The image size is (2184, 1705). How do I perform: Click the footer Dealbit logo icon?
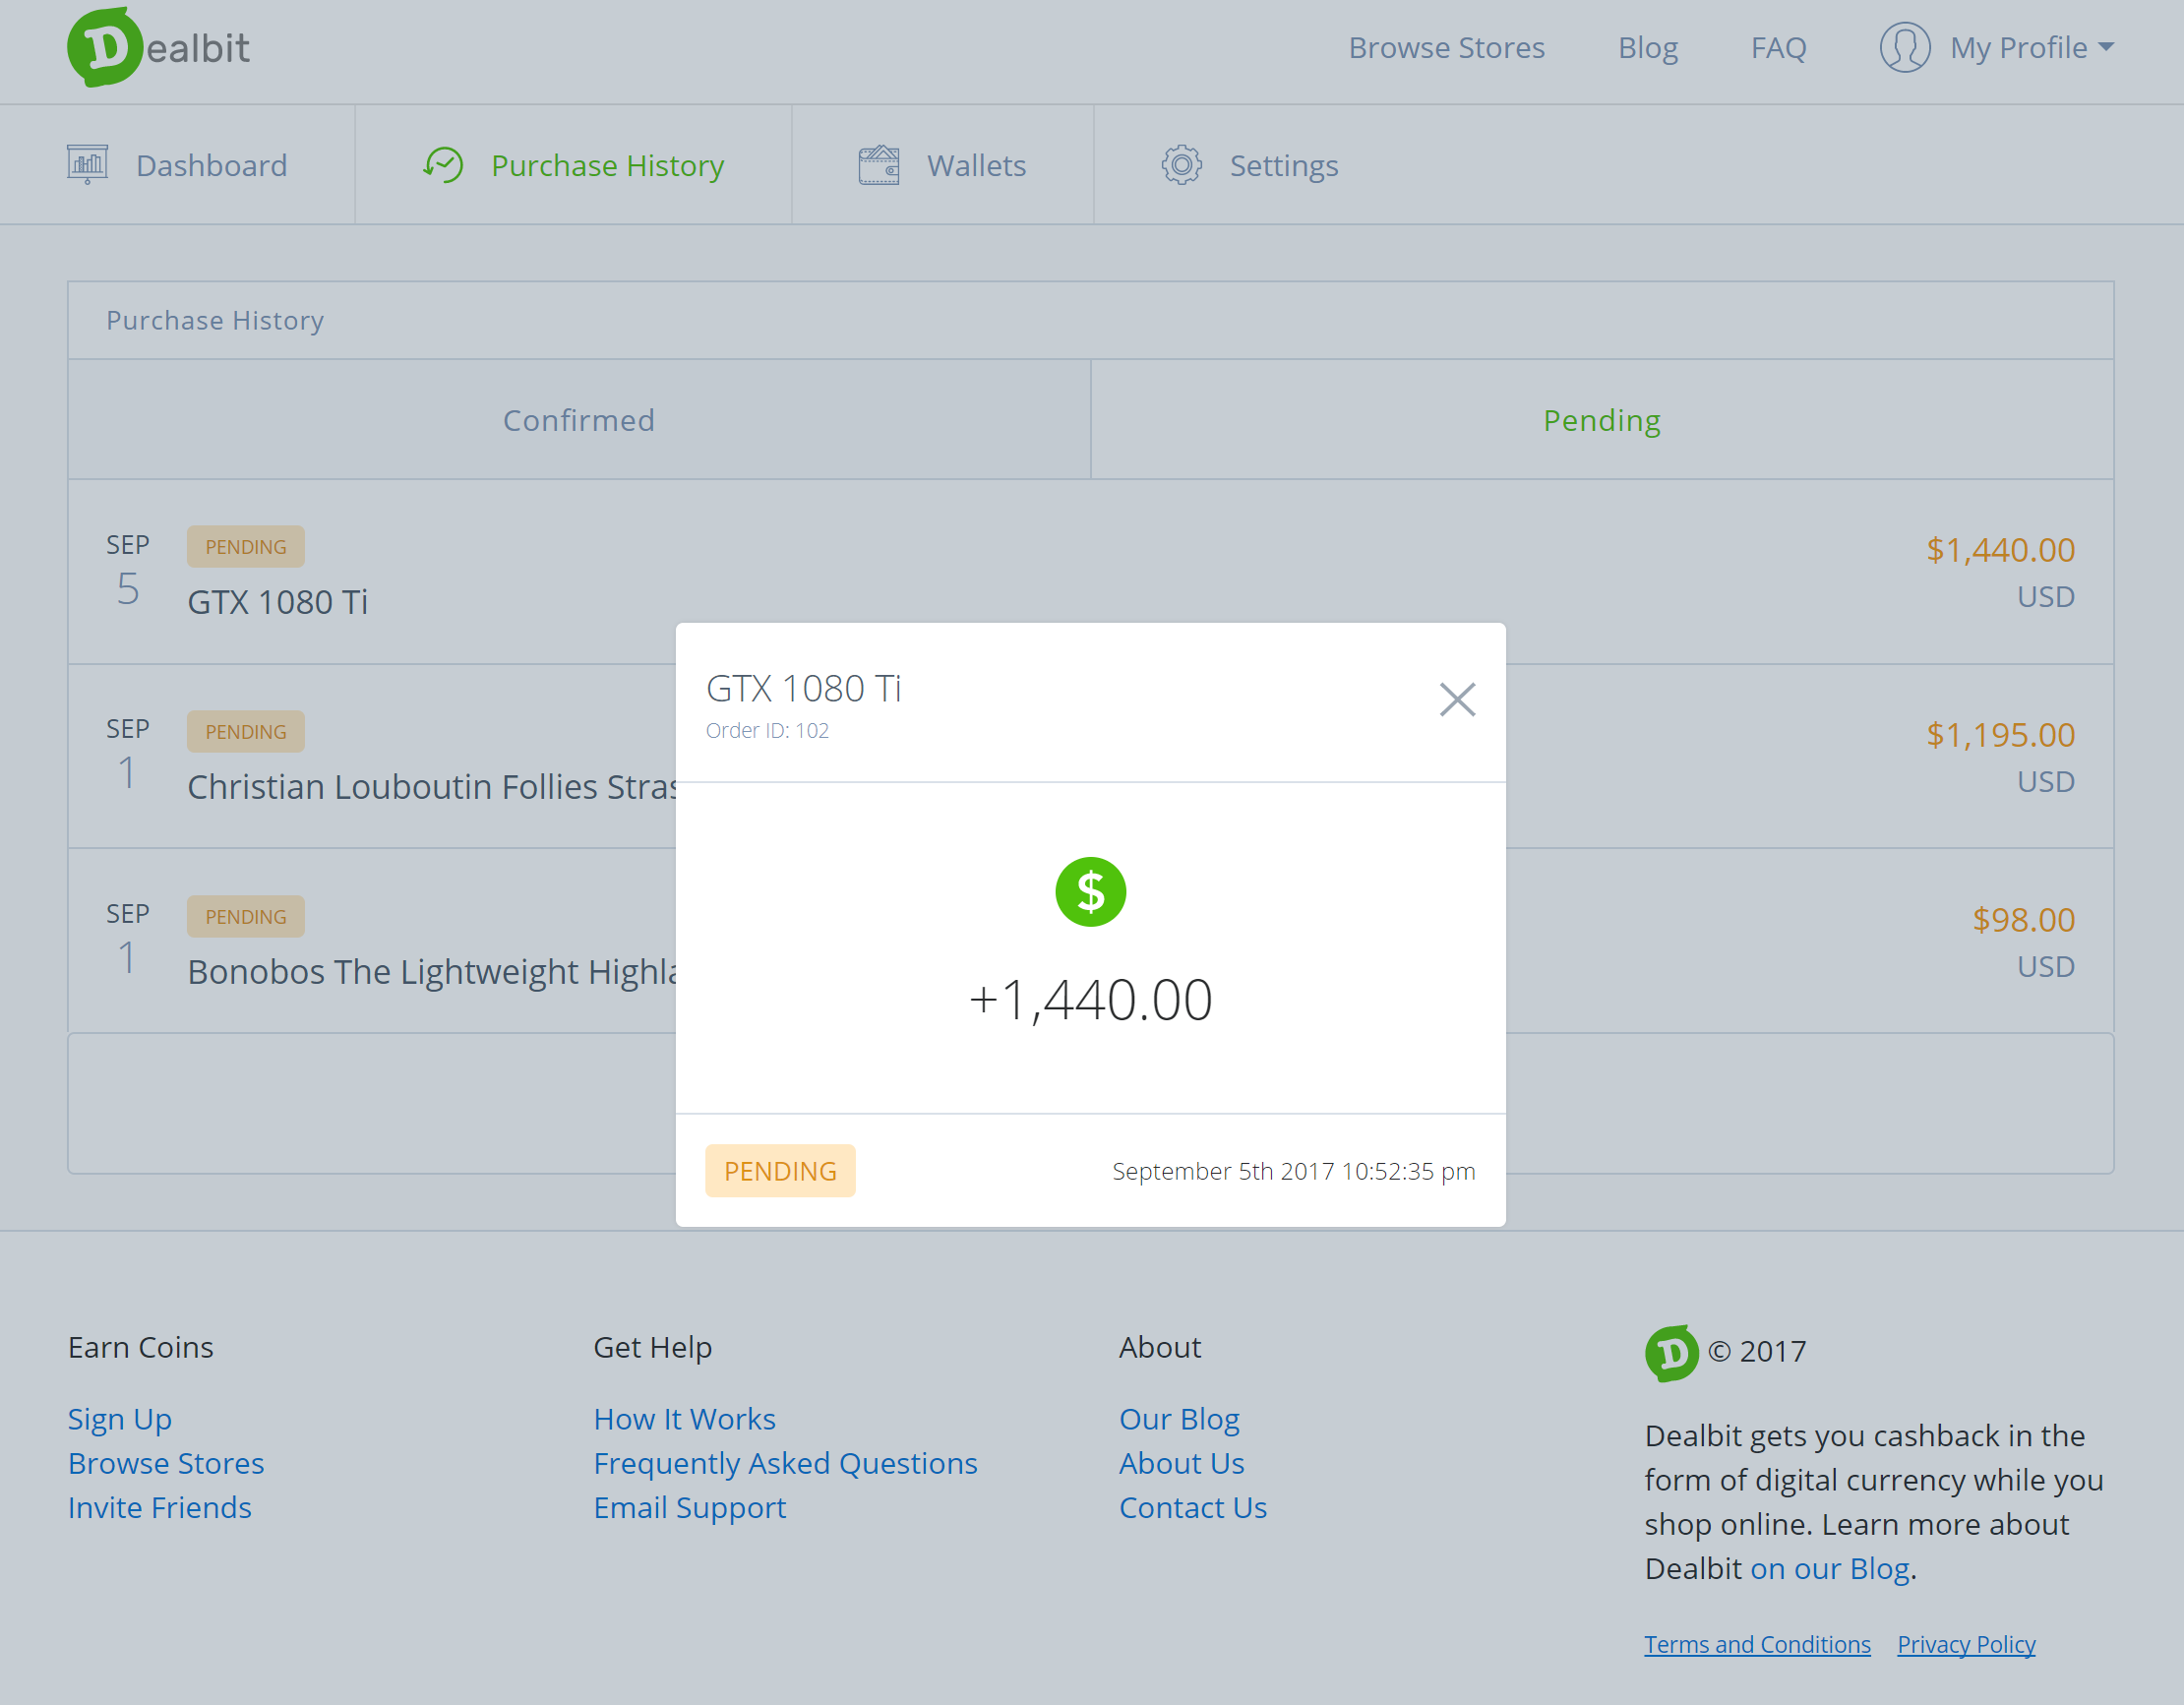click(1671, 1353)
